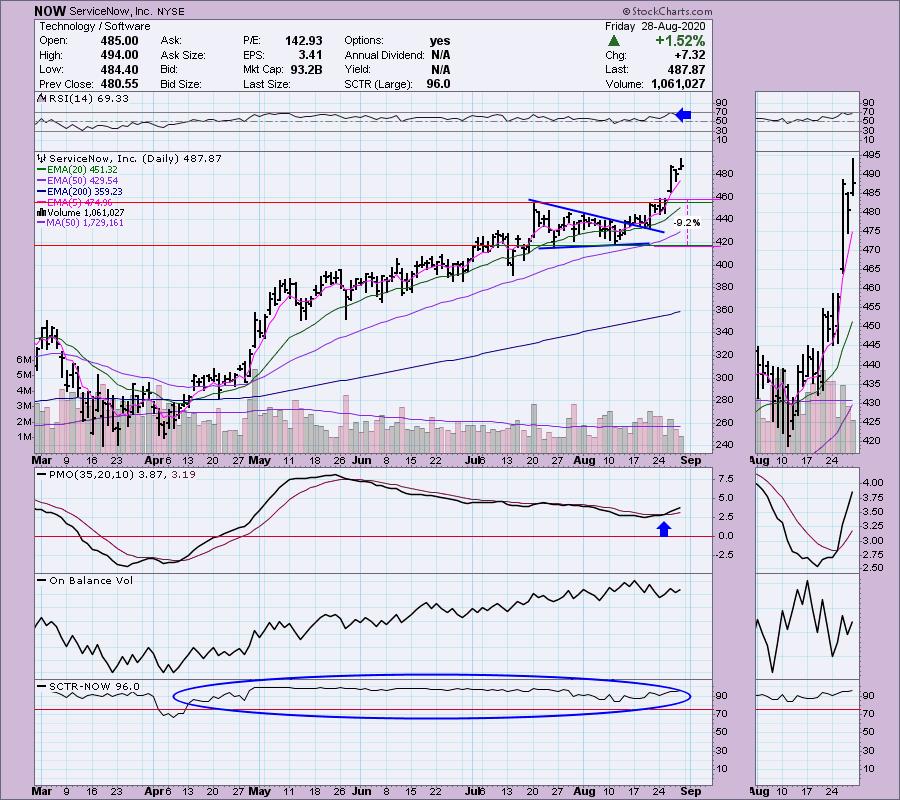This screenshot has width=900, height=800.
Task: Click the Volume label in the quote table
Action: tap(624, 84)
